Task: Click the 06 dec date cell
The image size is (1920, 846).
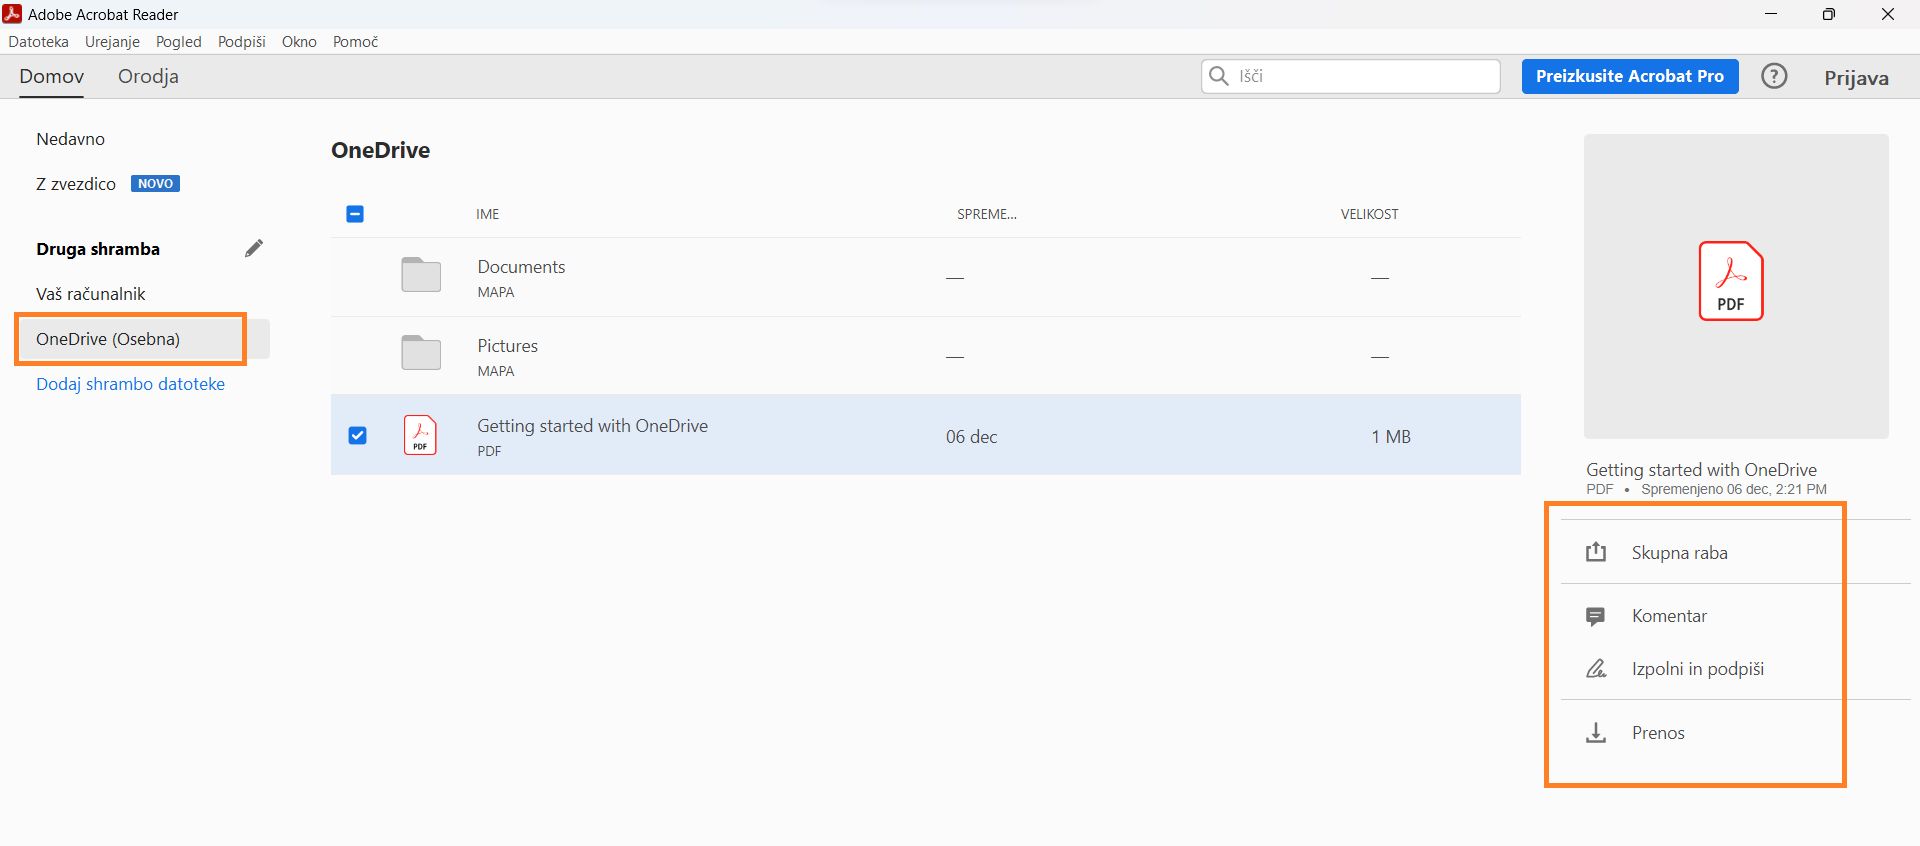Action: [x=971, y=437]
